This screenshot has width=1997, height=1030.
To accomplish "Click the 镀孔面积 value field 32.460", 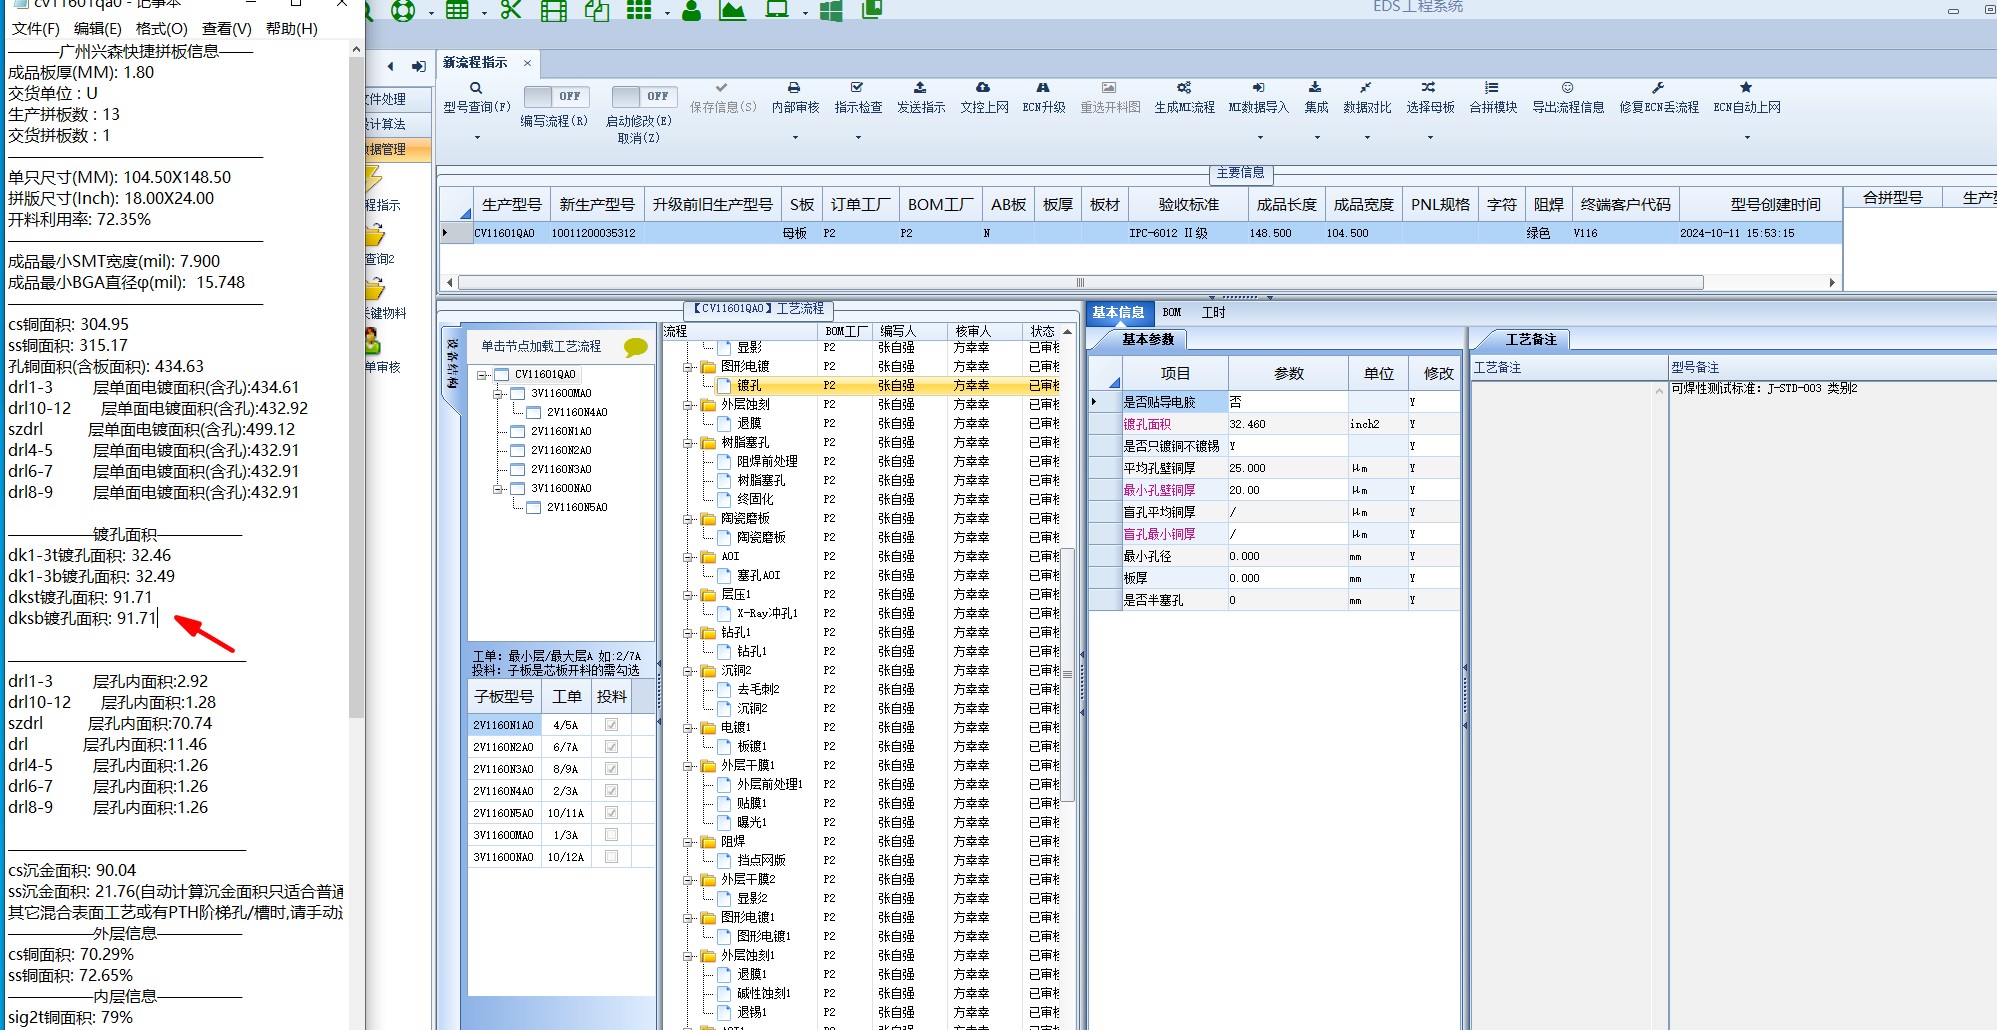I will point(1288,424).
